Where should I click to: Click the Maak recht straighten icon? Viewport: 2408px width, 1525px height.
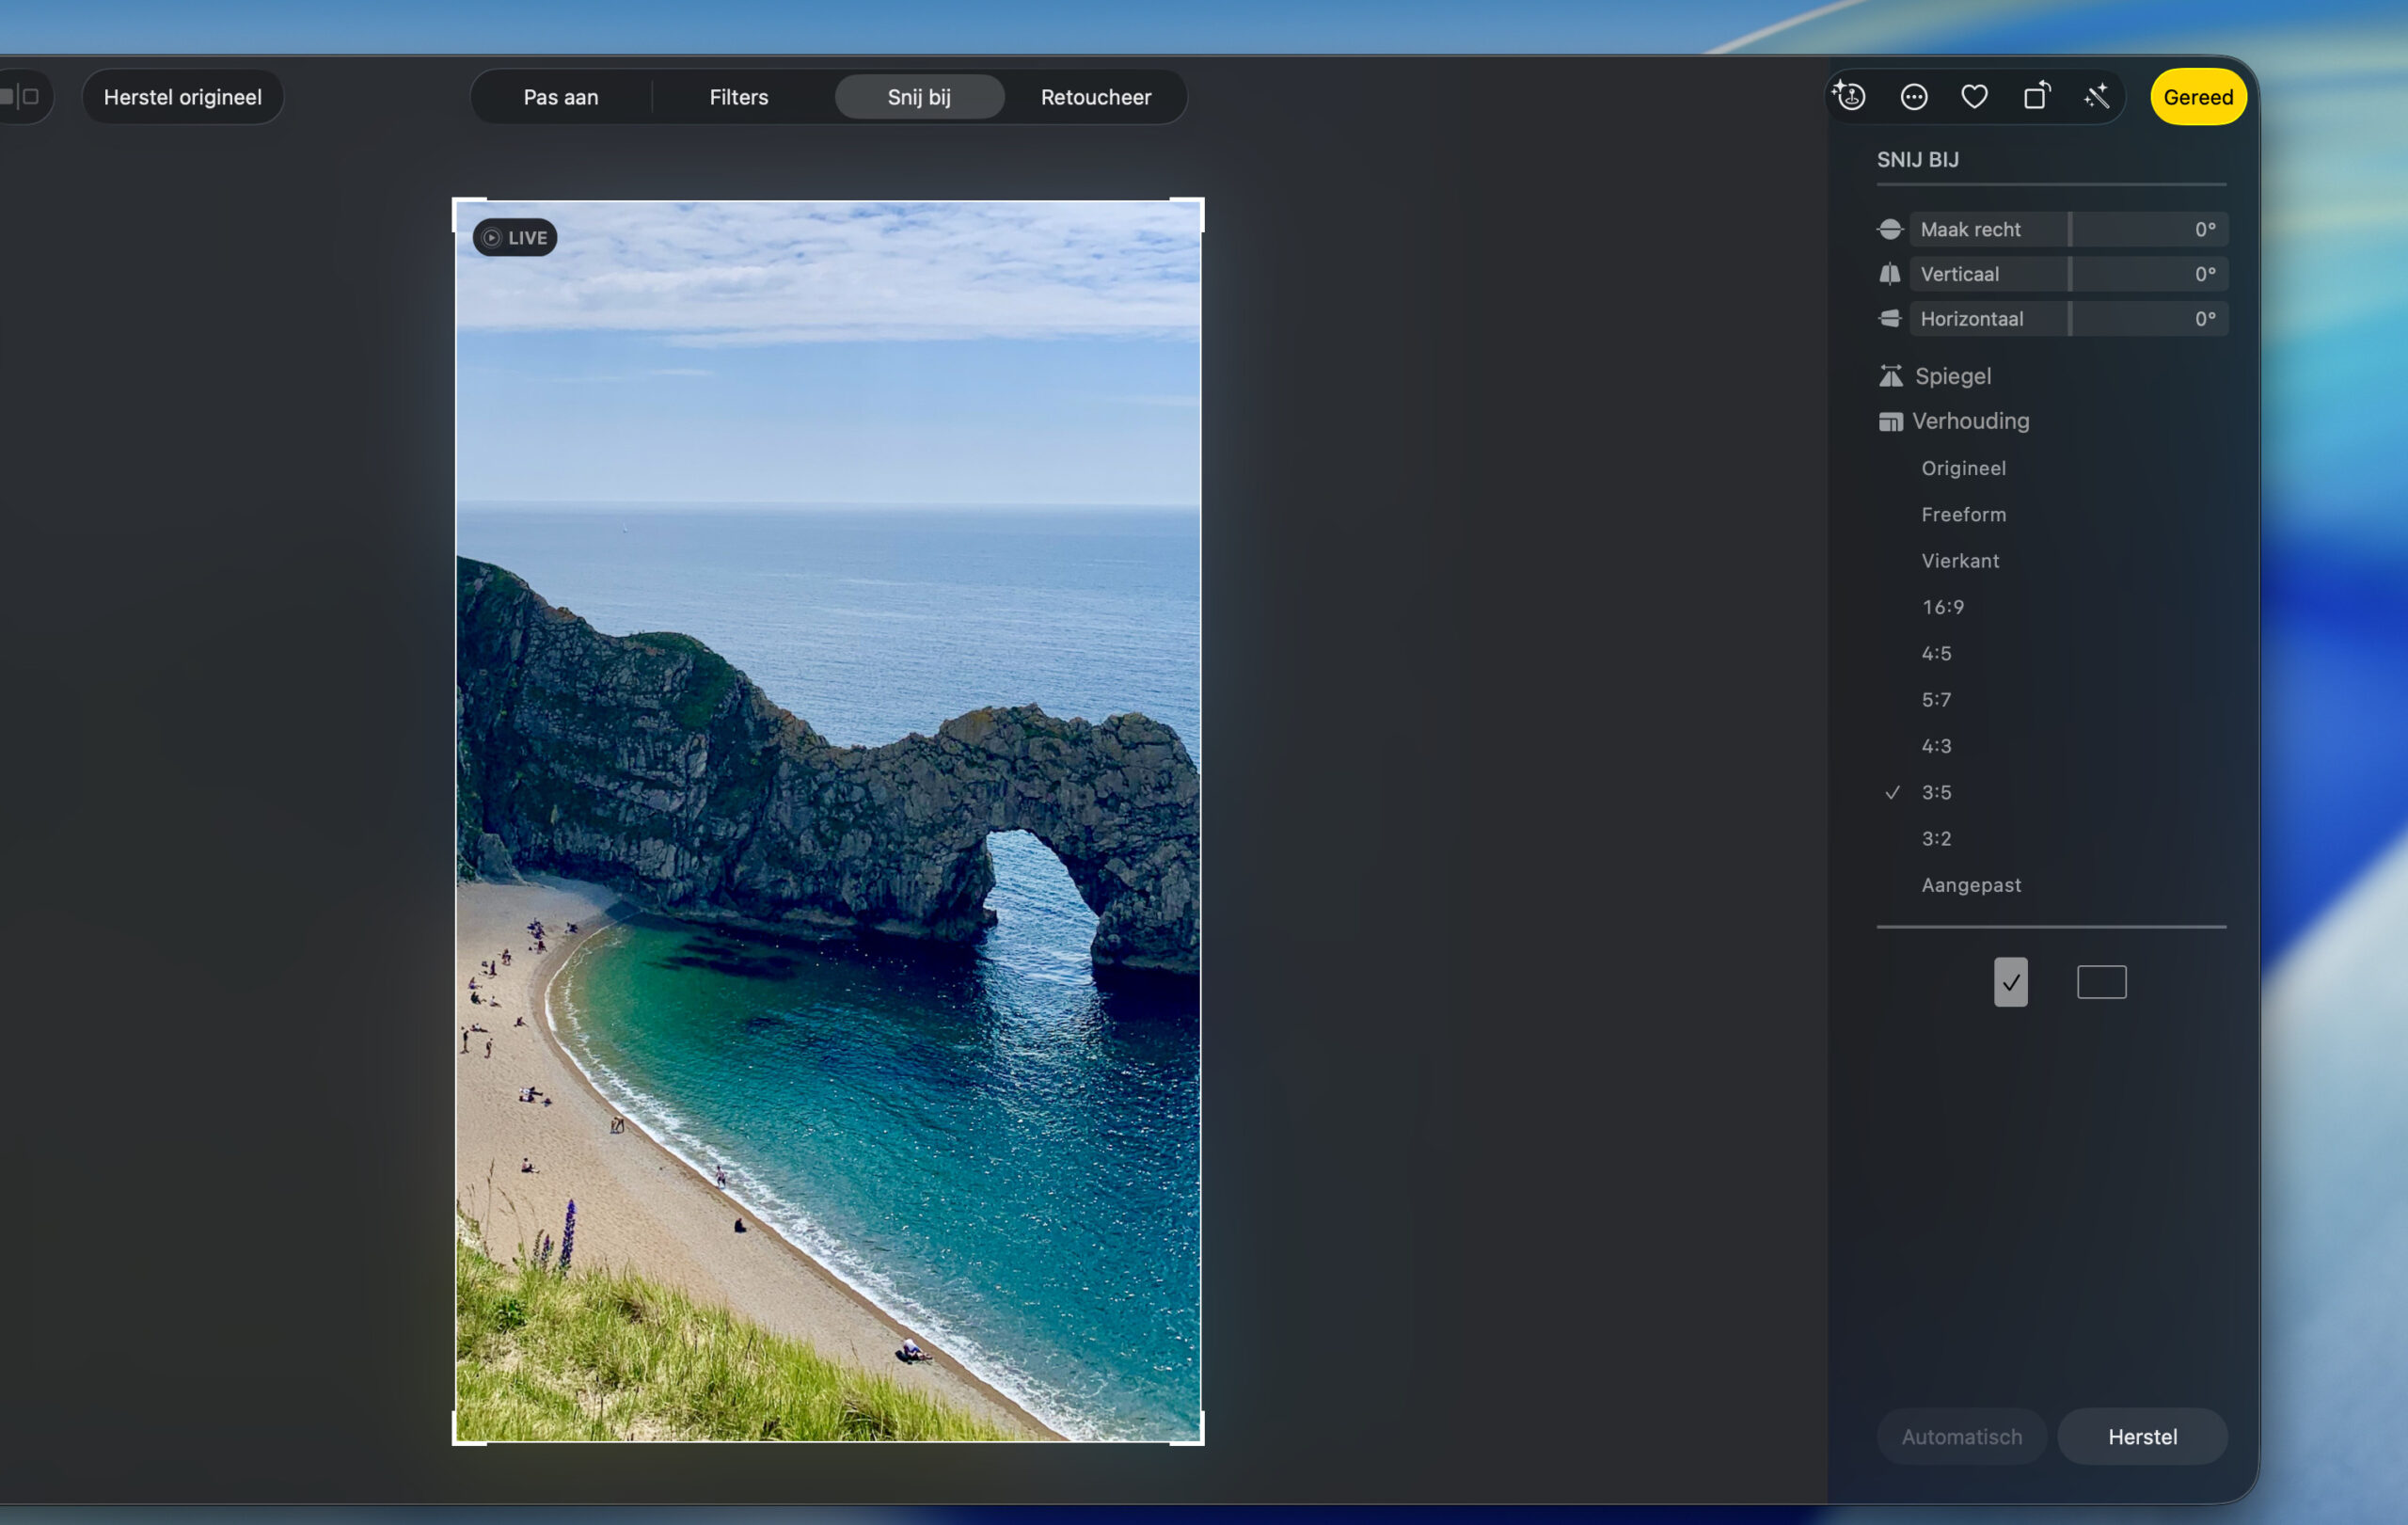point(1889,230)
